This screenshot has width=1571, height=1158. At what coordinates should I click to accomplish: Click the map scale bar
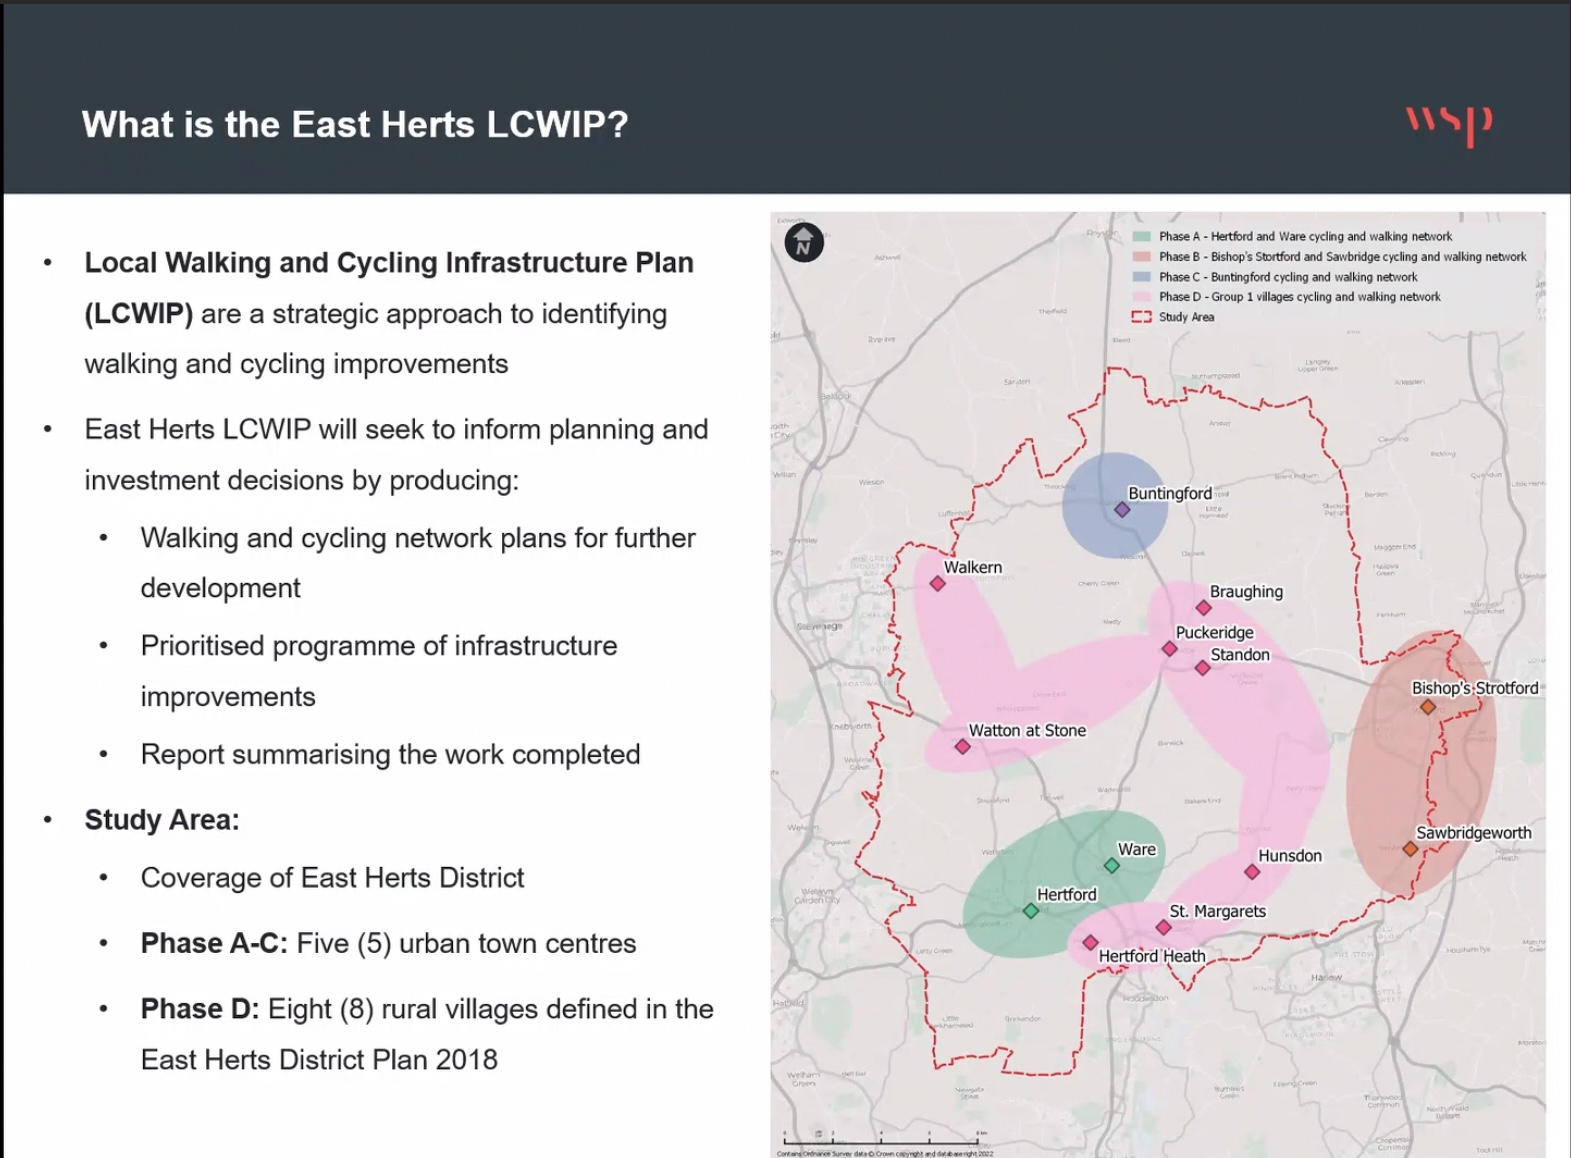880,1138
